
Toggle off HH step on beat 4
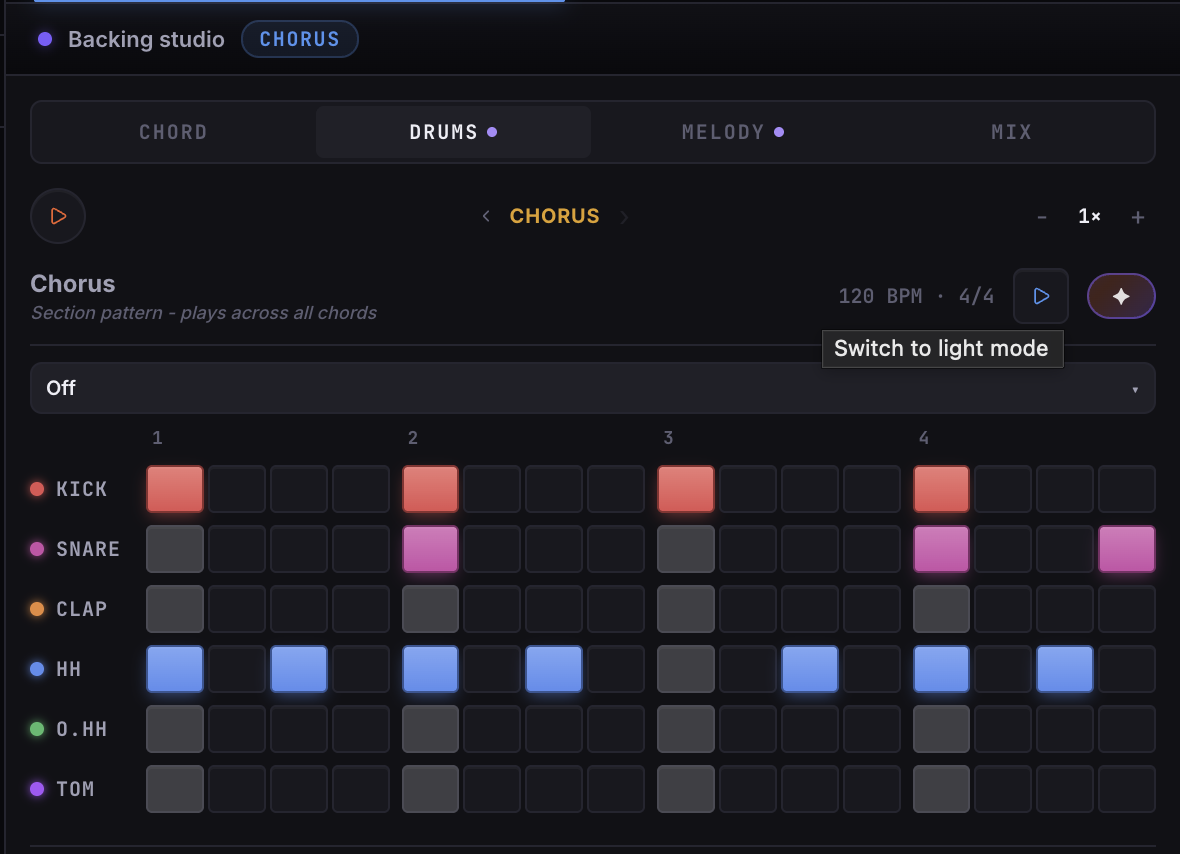pyautogui.click(x=941, y=669)
